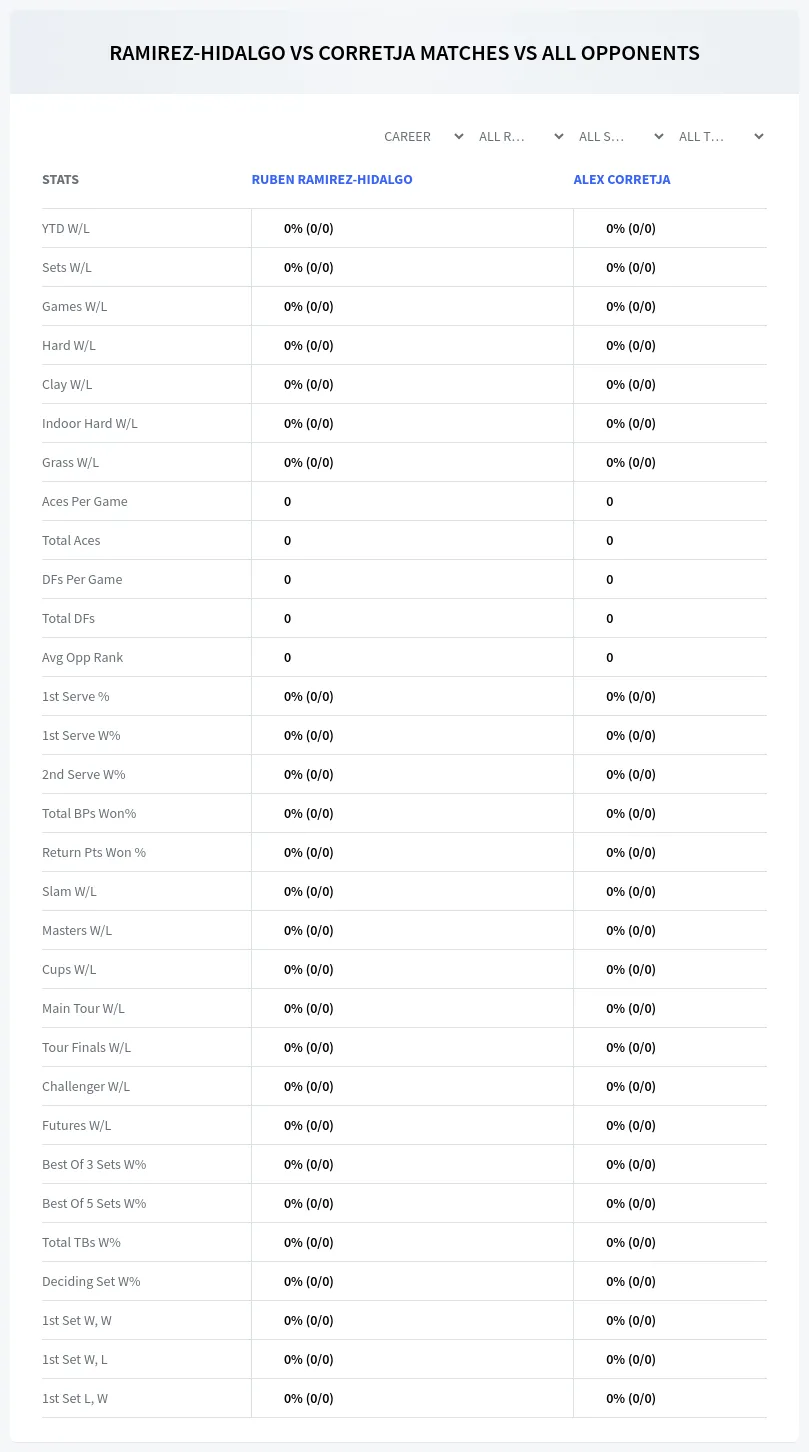This screenshot has width=809, height=1452.
Task: Click the Clay W/L row label
Action: click(67, 384)
